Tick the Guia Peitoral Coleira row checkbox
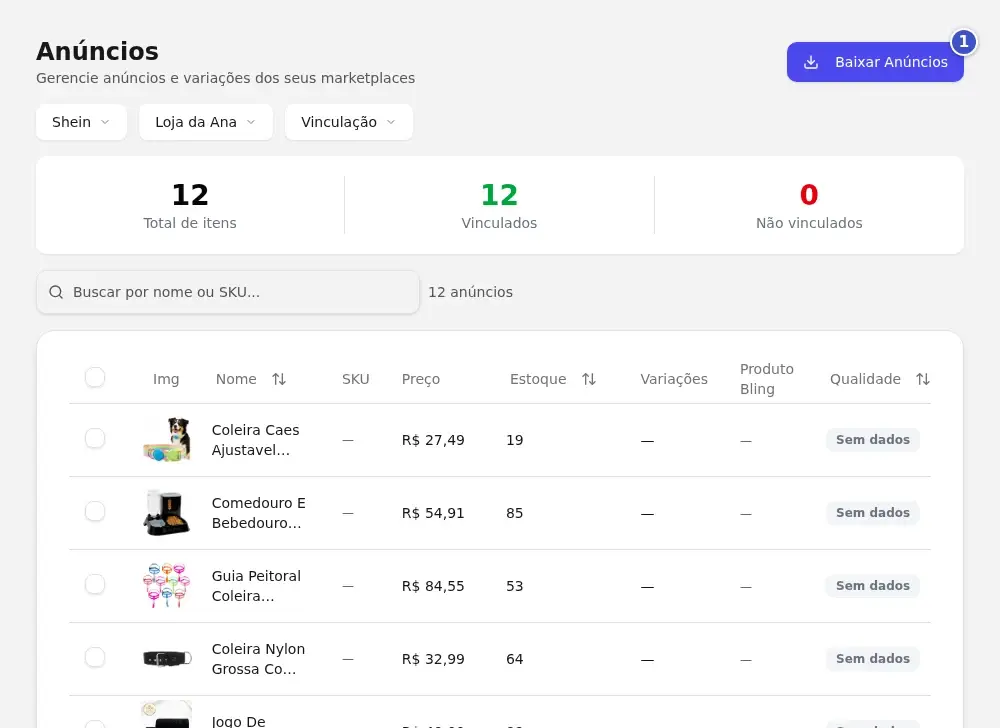The width and height of the screenshot is (1000, 728). pyautogui.click(x=95, y=584)
